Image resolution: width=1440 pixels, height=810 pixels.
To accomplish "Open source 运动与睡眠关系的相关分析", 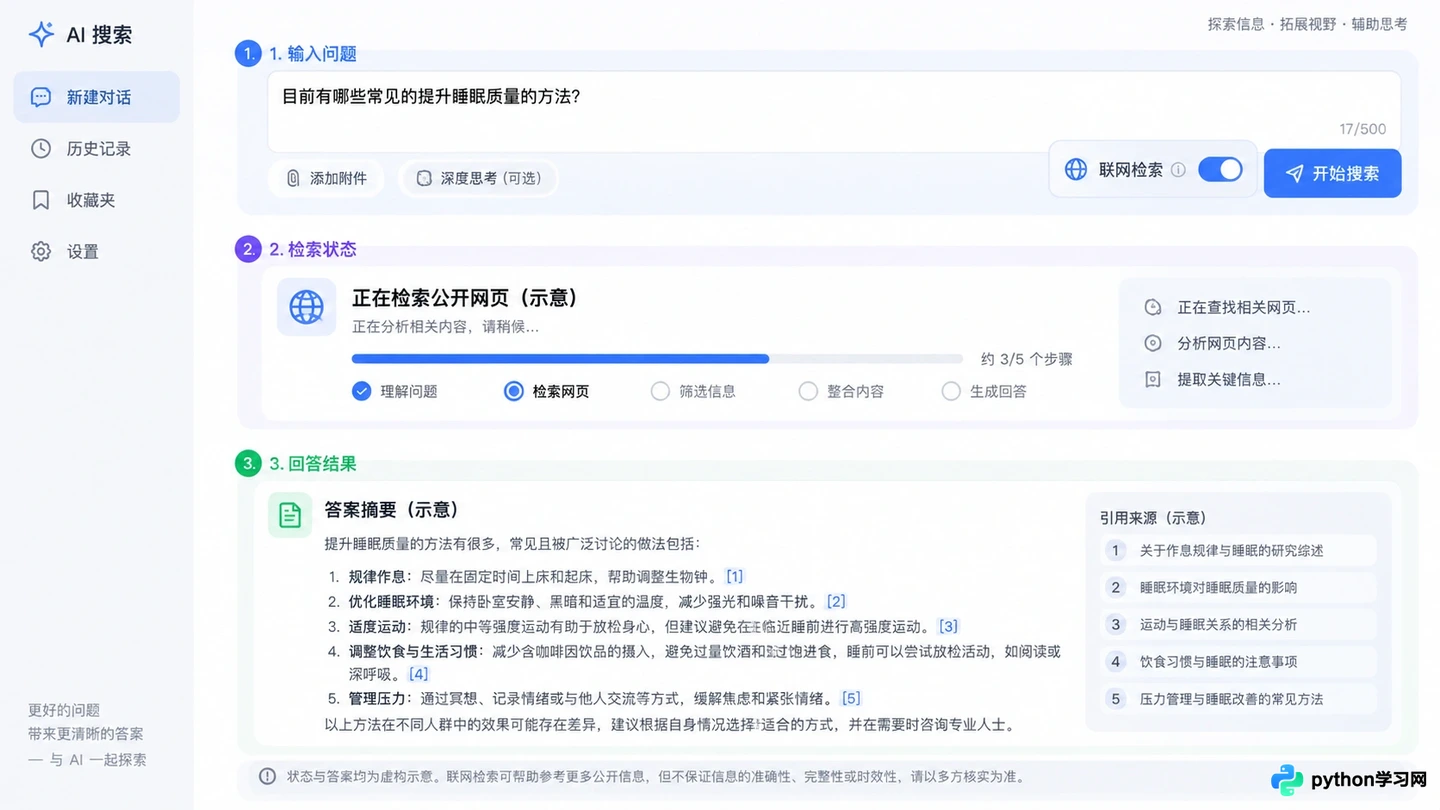I will coord(1238,624).
